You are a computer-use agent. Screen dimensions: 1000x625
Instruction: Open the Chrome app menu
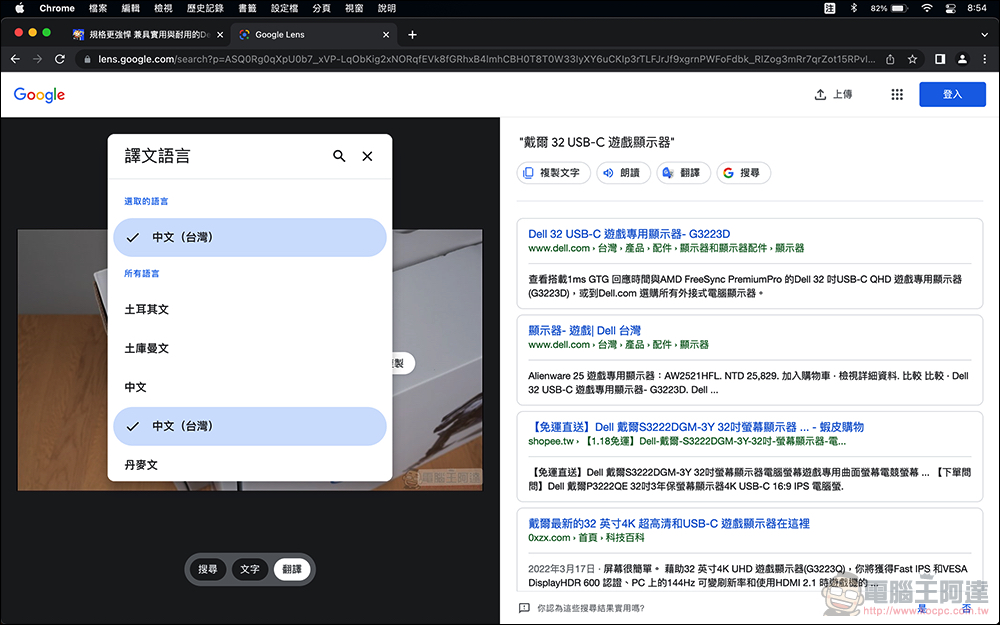57,8
